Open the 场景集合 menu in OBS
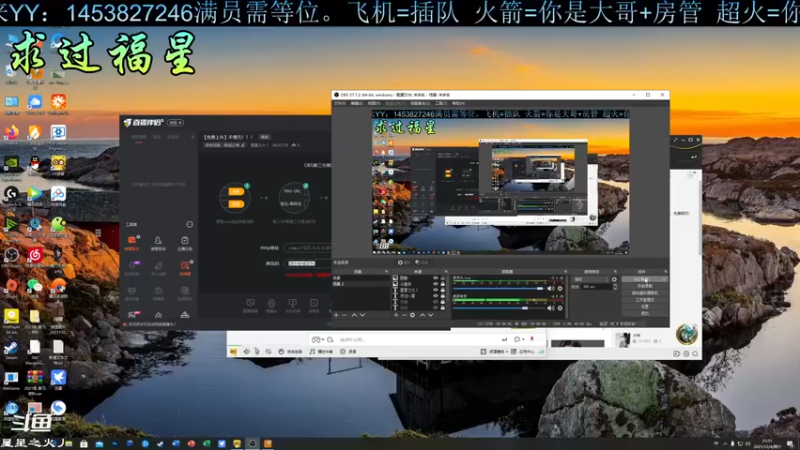The height and width of the screenshot is (450, 800). click(420, 103)
